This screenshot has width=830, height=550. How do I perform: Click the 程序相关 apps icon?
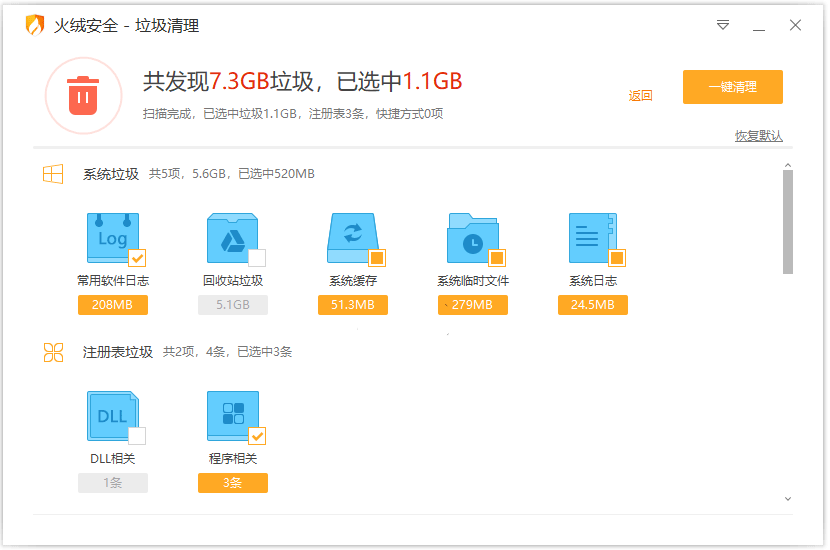click(232, 416)
